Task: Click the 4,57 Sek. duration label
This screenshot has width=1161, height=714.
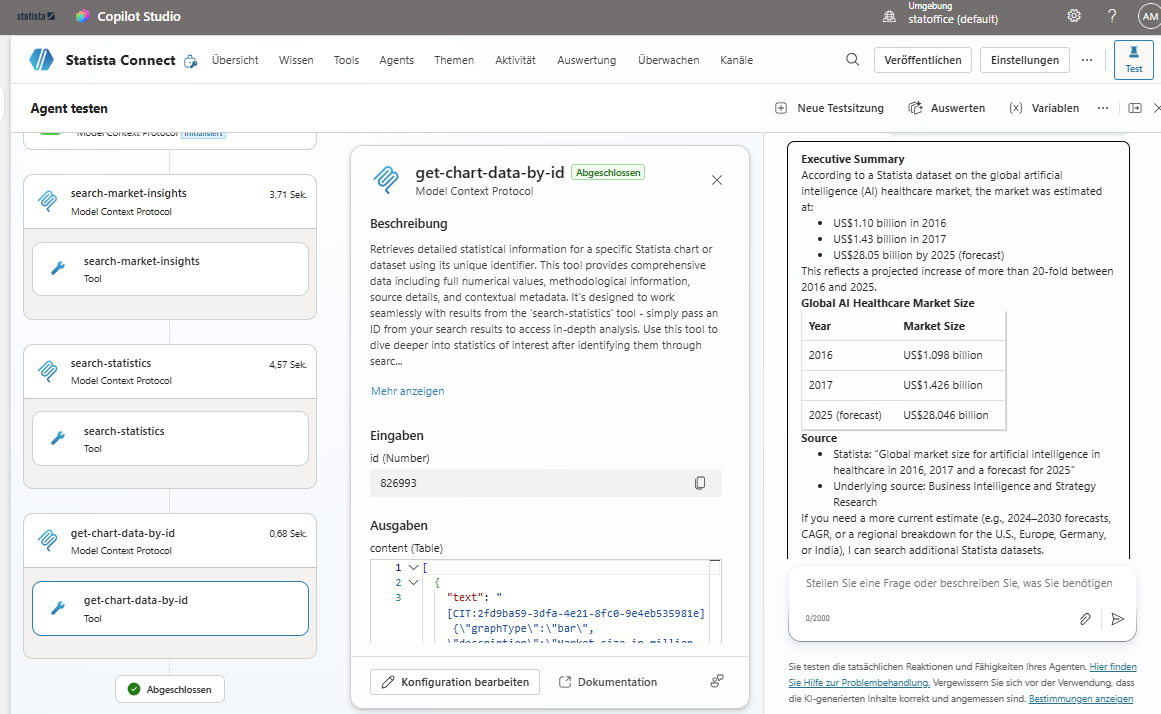Action: [288, 364]
